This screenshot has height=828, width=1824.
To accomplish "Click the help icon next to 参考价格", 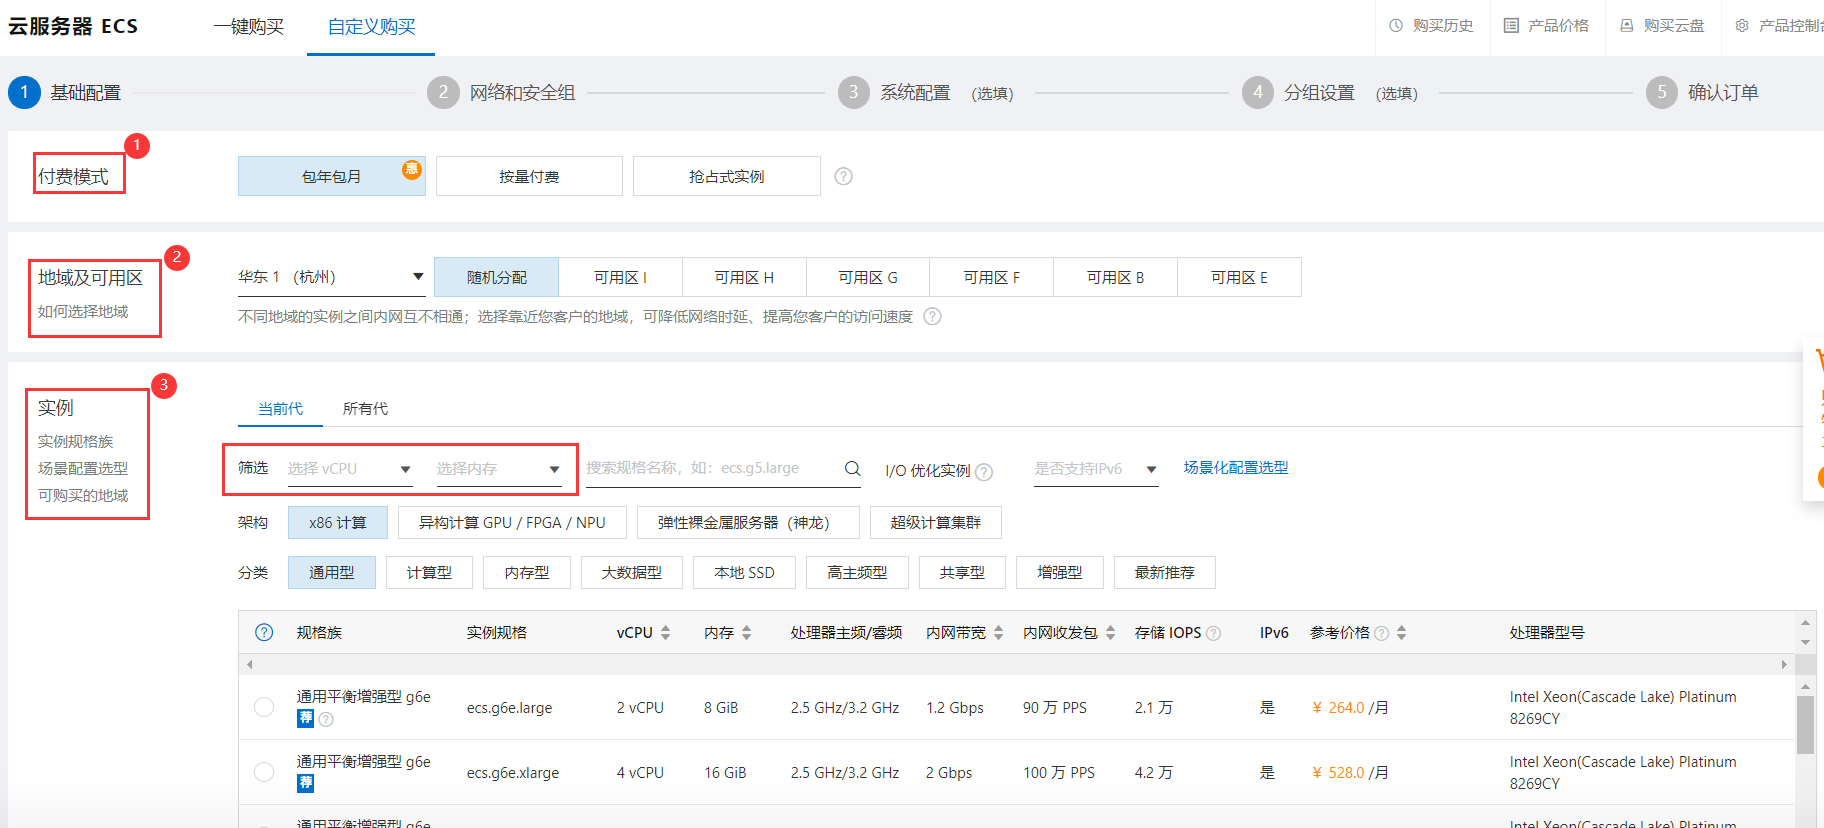I will click(x=1382, y=633).
